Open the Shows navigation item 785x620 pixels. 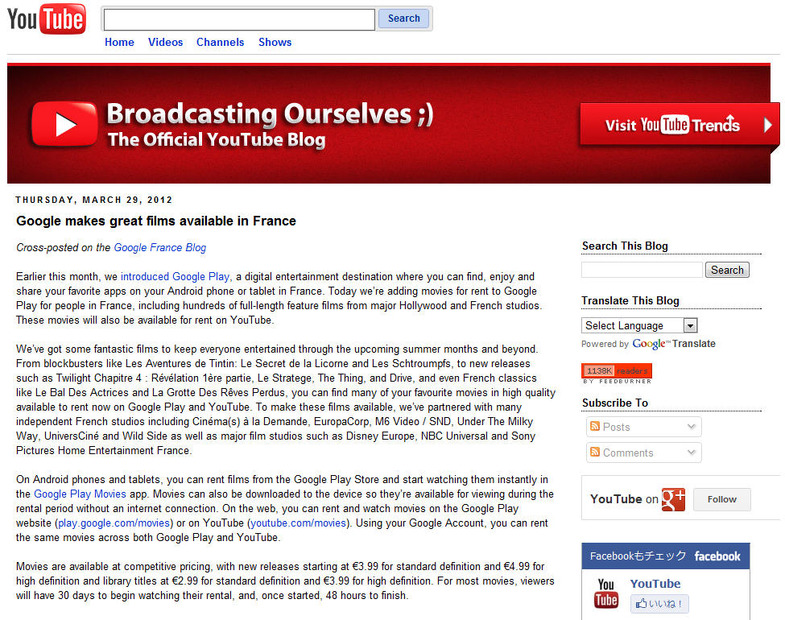[x=275, y=42]
